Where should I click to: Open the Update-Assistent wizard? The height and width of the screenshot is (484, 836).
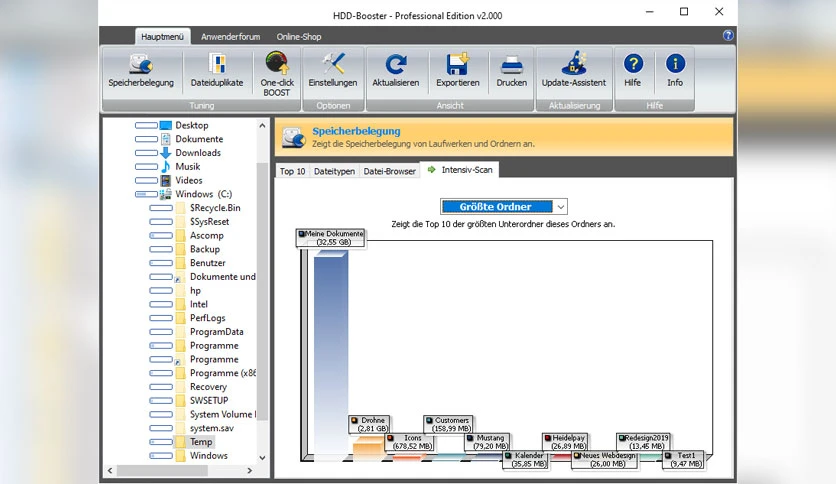point(574,71)
